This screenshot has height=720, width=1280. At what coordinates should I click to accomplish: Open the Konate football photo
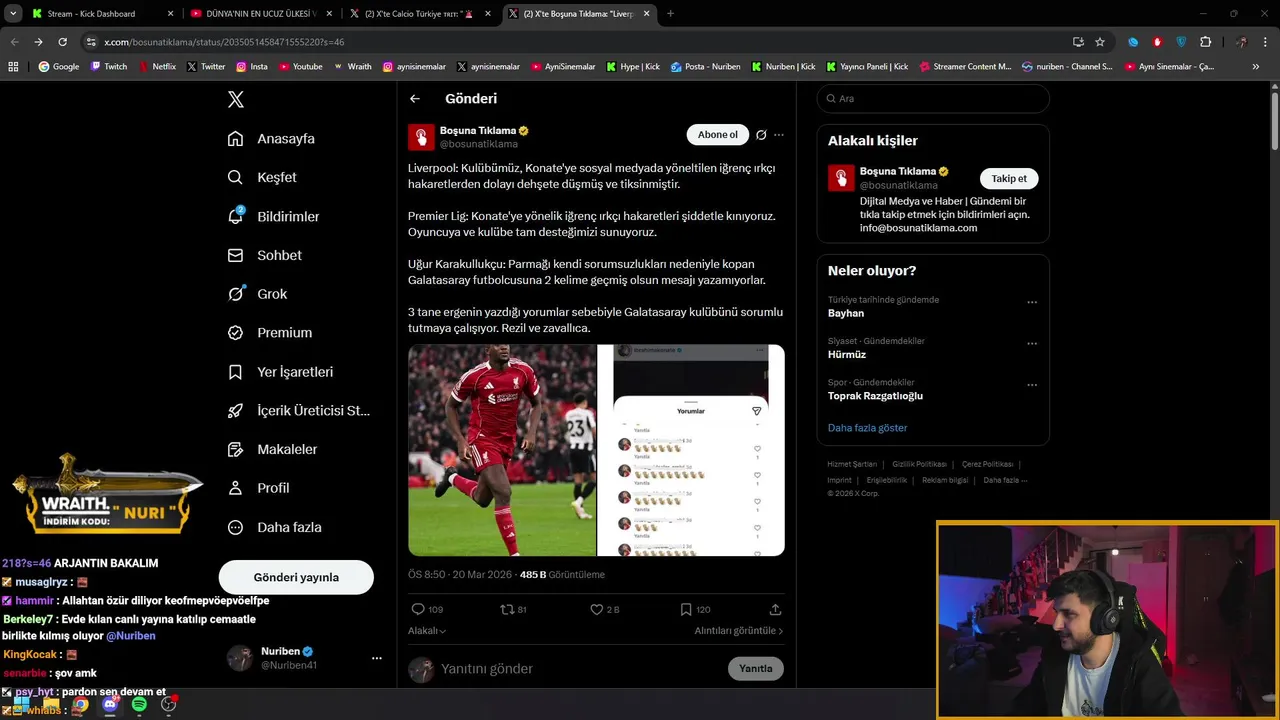(x=502, y=450)
